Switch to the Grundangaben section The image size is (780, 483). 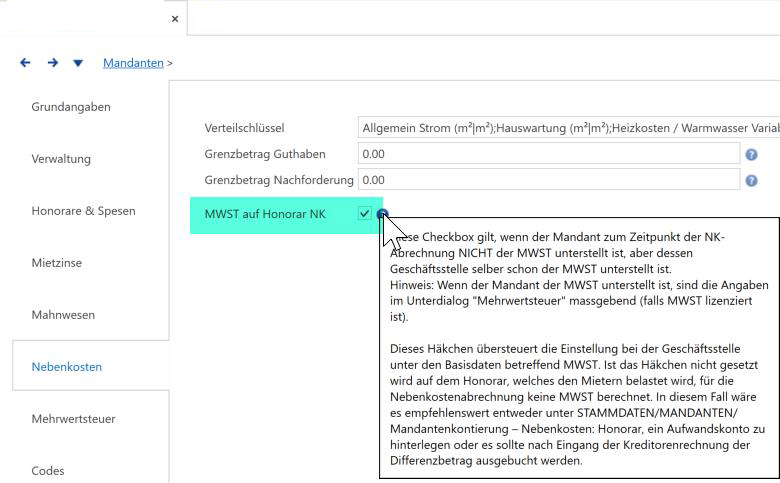[71, 107]
